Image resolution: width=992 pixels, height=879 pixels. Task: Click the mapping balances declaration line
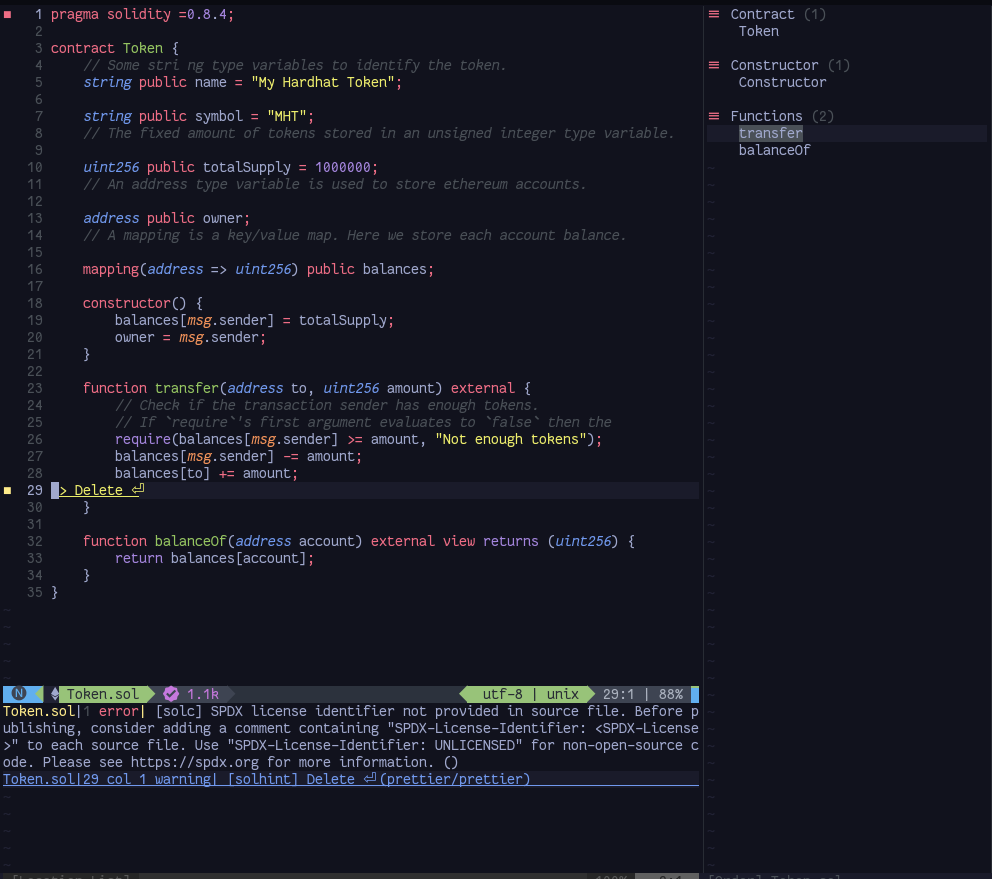(x=258, y=270)
